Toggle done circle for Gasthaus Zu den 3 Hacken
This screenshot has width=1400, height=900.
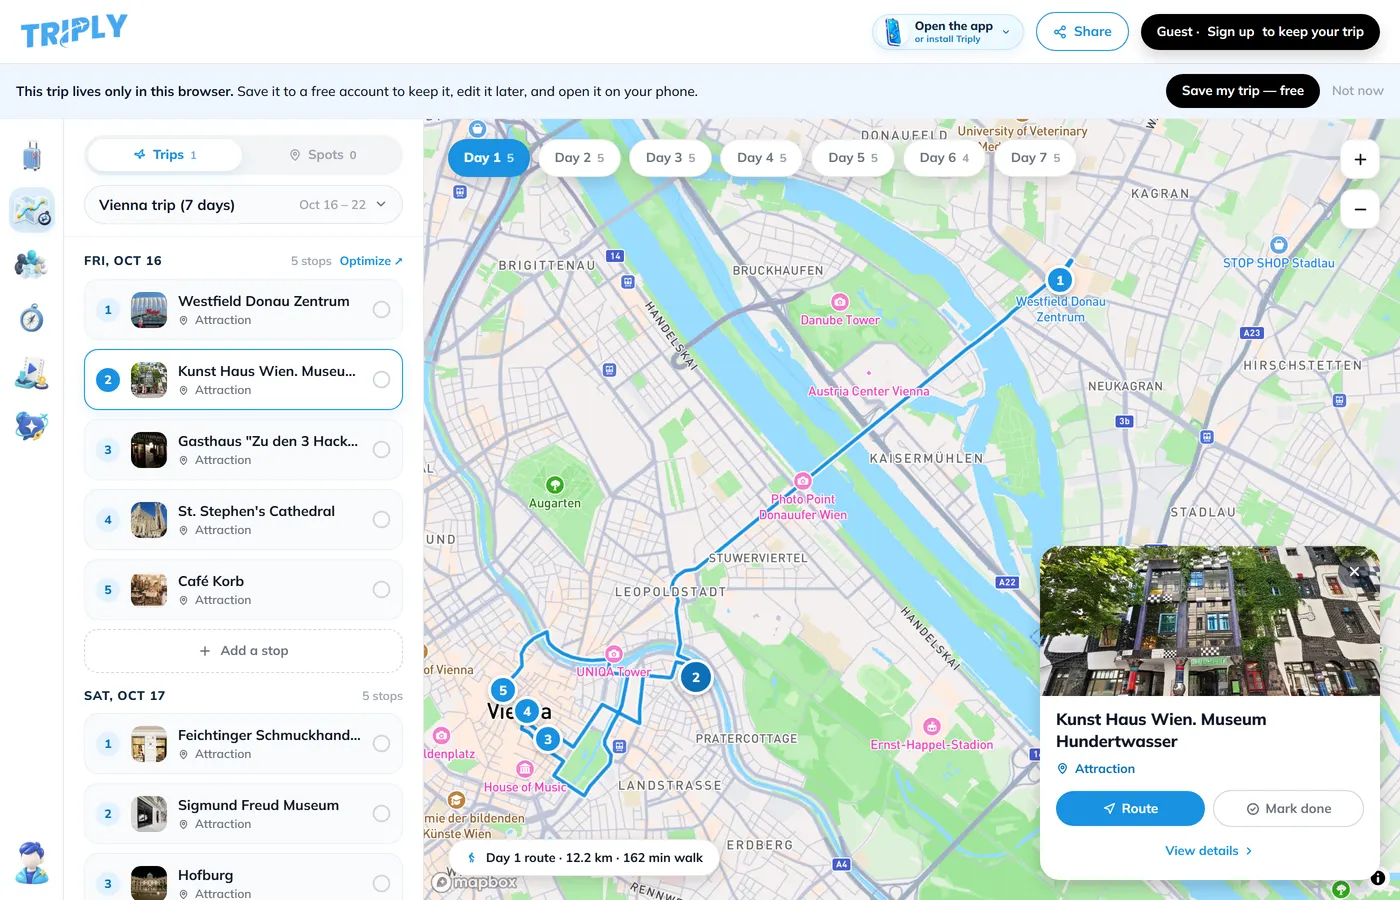pos(381,450)
